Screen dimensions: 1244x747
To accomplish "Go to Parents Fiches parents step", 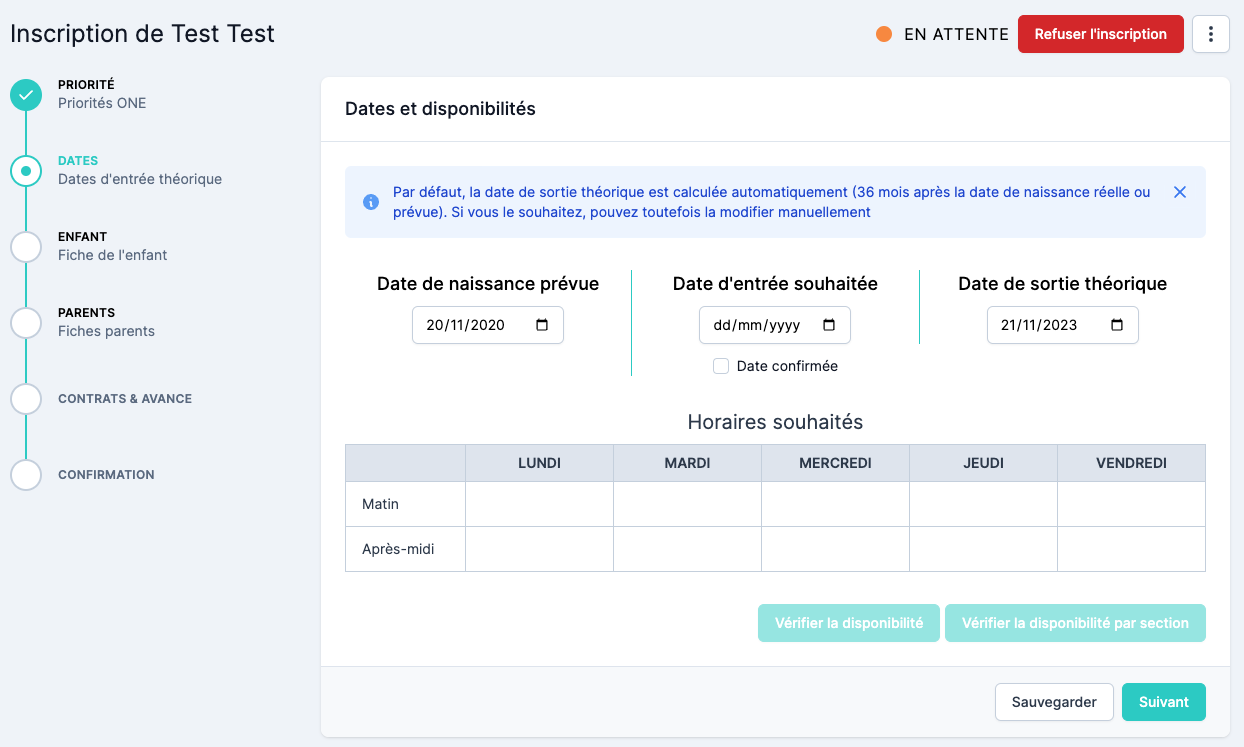I will pos(106,322).
